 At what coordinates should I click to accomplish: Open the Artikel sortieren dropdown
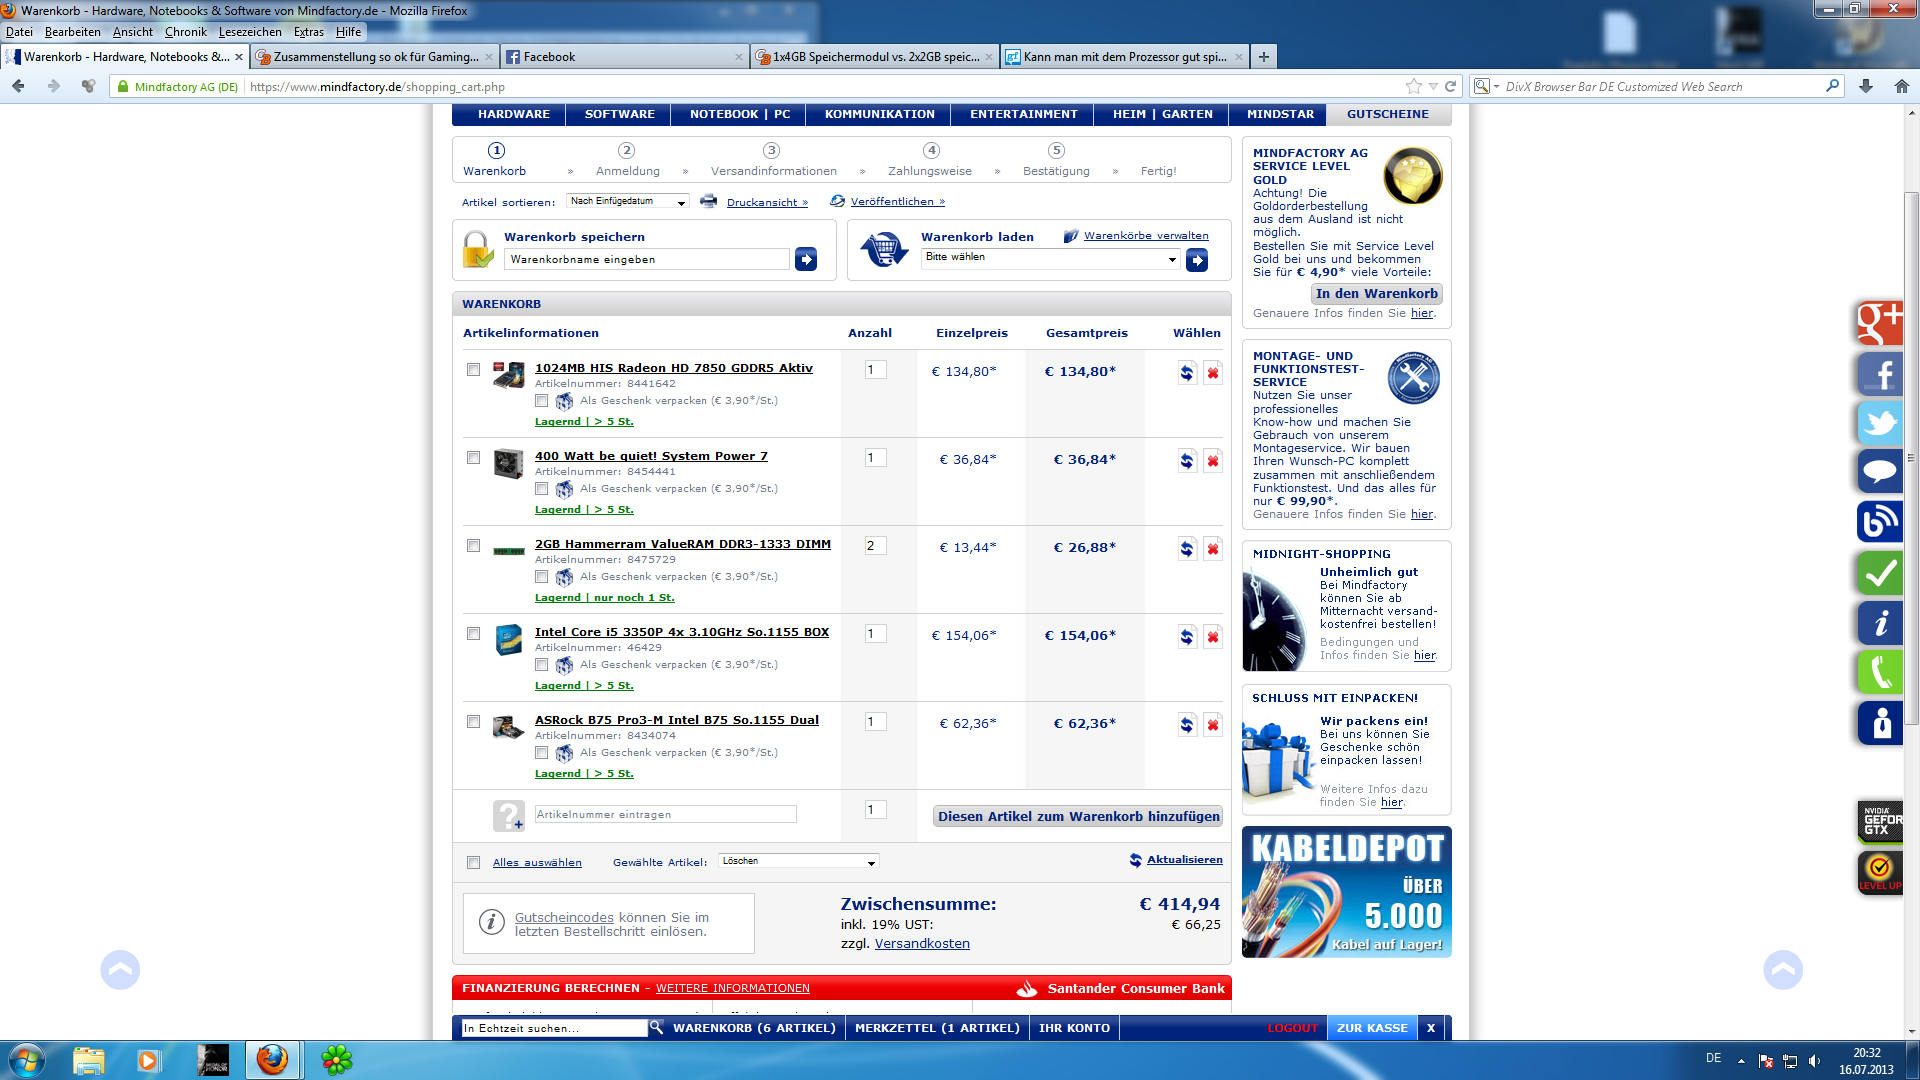pyautogui.click(x=628, y=201)
